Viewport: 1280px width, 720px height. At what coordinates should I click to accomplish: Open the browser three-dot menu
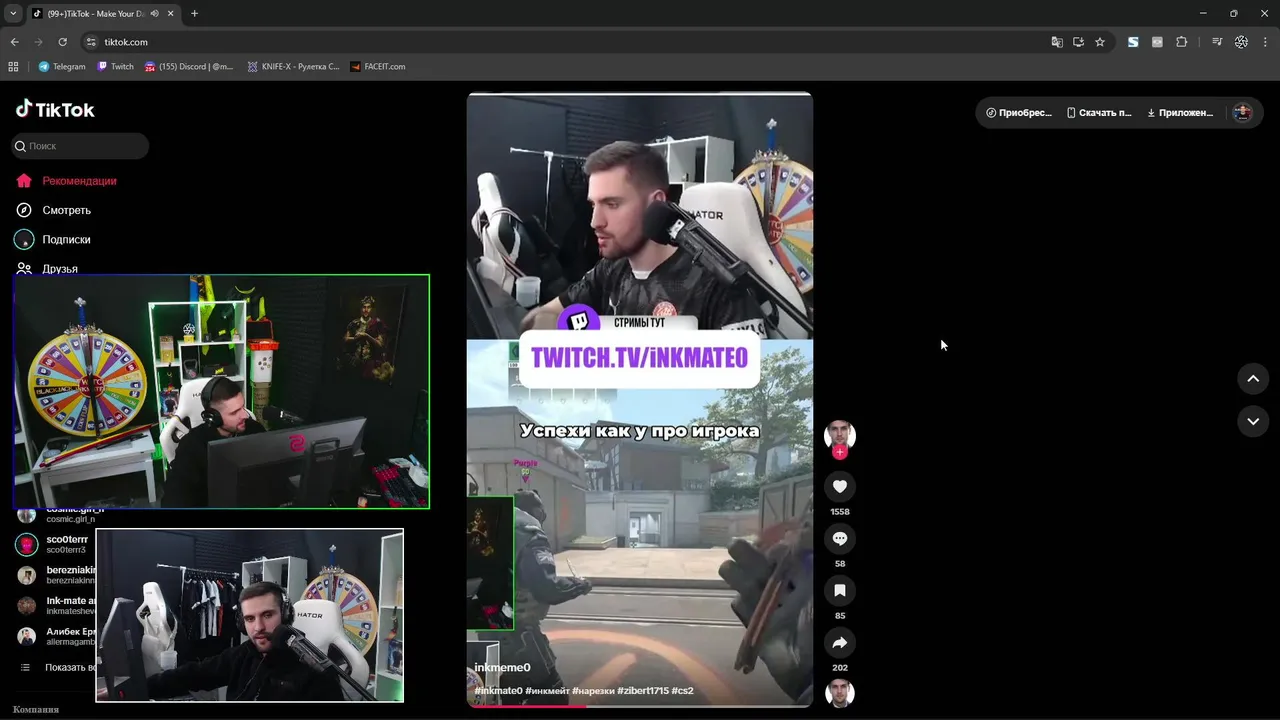[x=1266, y=42]
